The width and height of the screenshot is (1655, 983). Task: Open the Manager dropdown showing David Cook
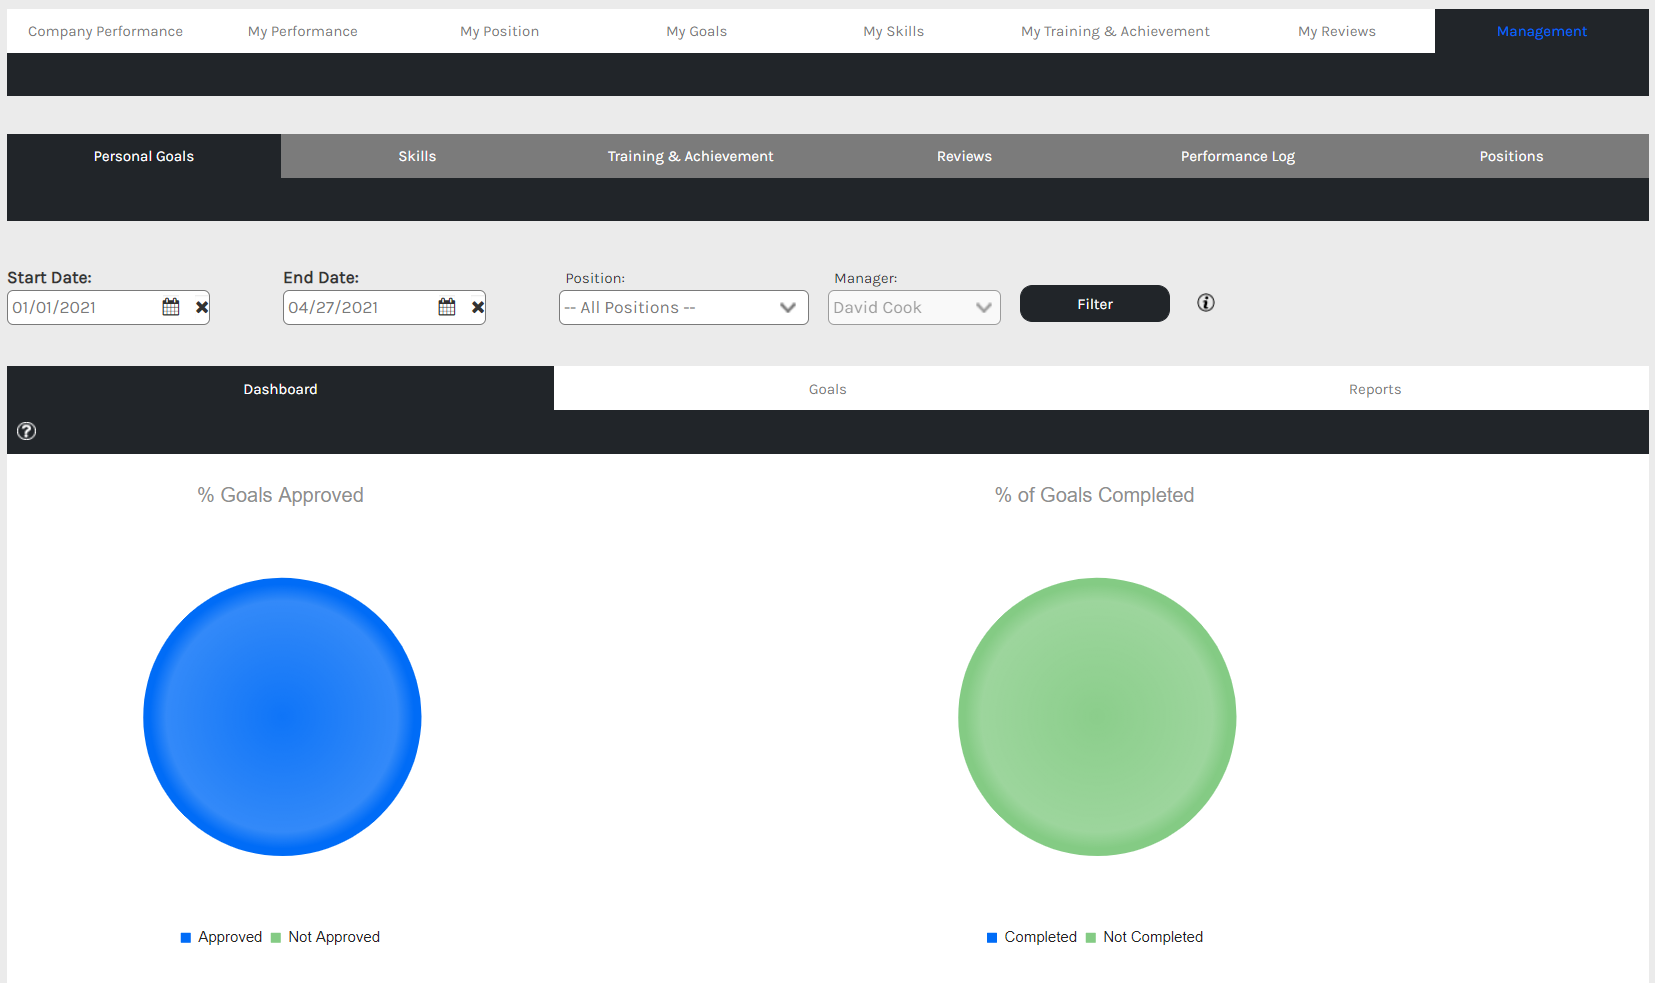pyautogui.click(x=913, y=308)
